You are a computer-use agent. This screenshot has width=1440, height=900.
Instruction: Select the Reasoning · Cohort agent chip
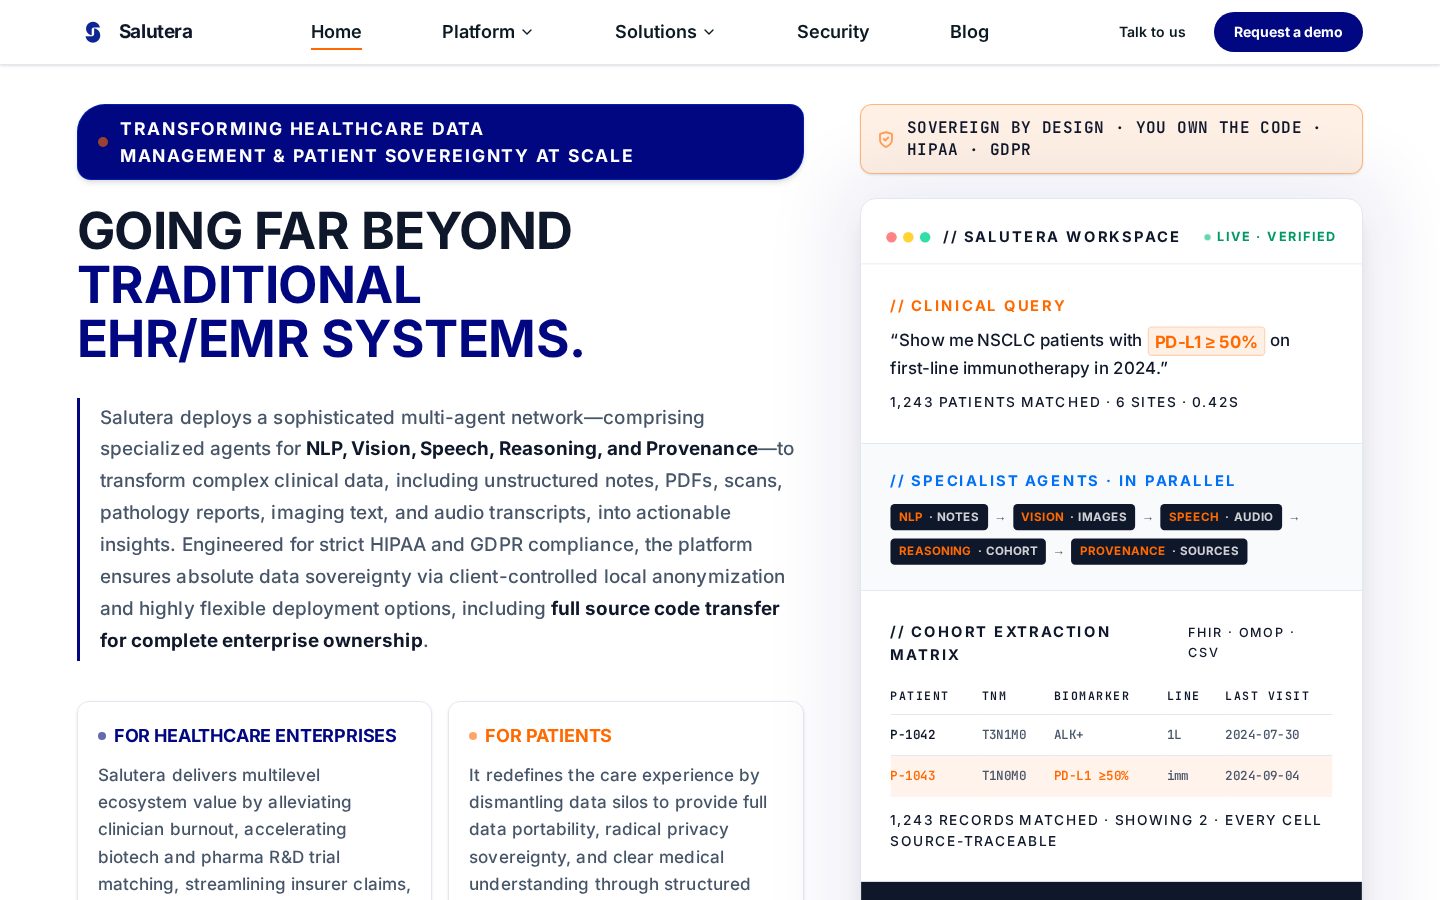pyautogui.click(x=968, y=551)
